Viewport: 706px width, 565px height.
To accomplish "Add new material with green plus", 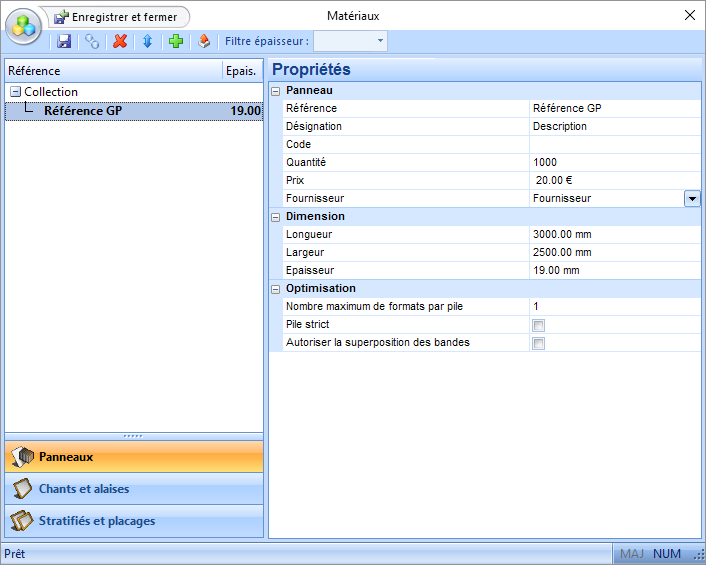I will tap(176, 41).
